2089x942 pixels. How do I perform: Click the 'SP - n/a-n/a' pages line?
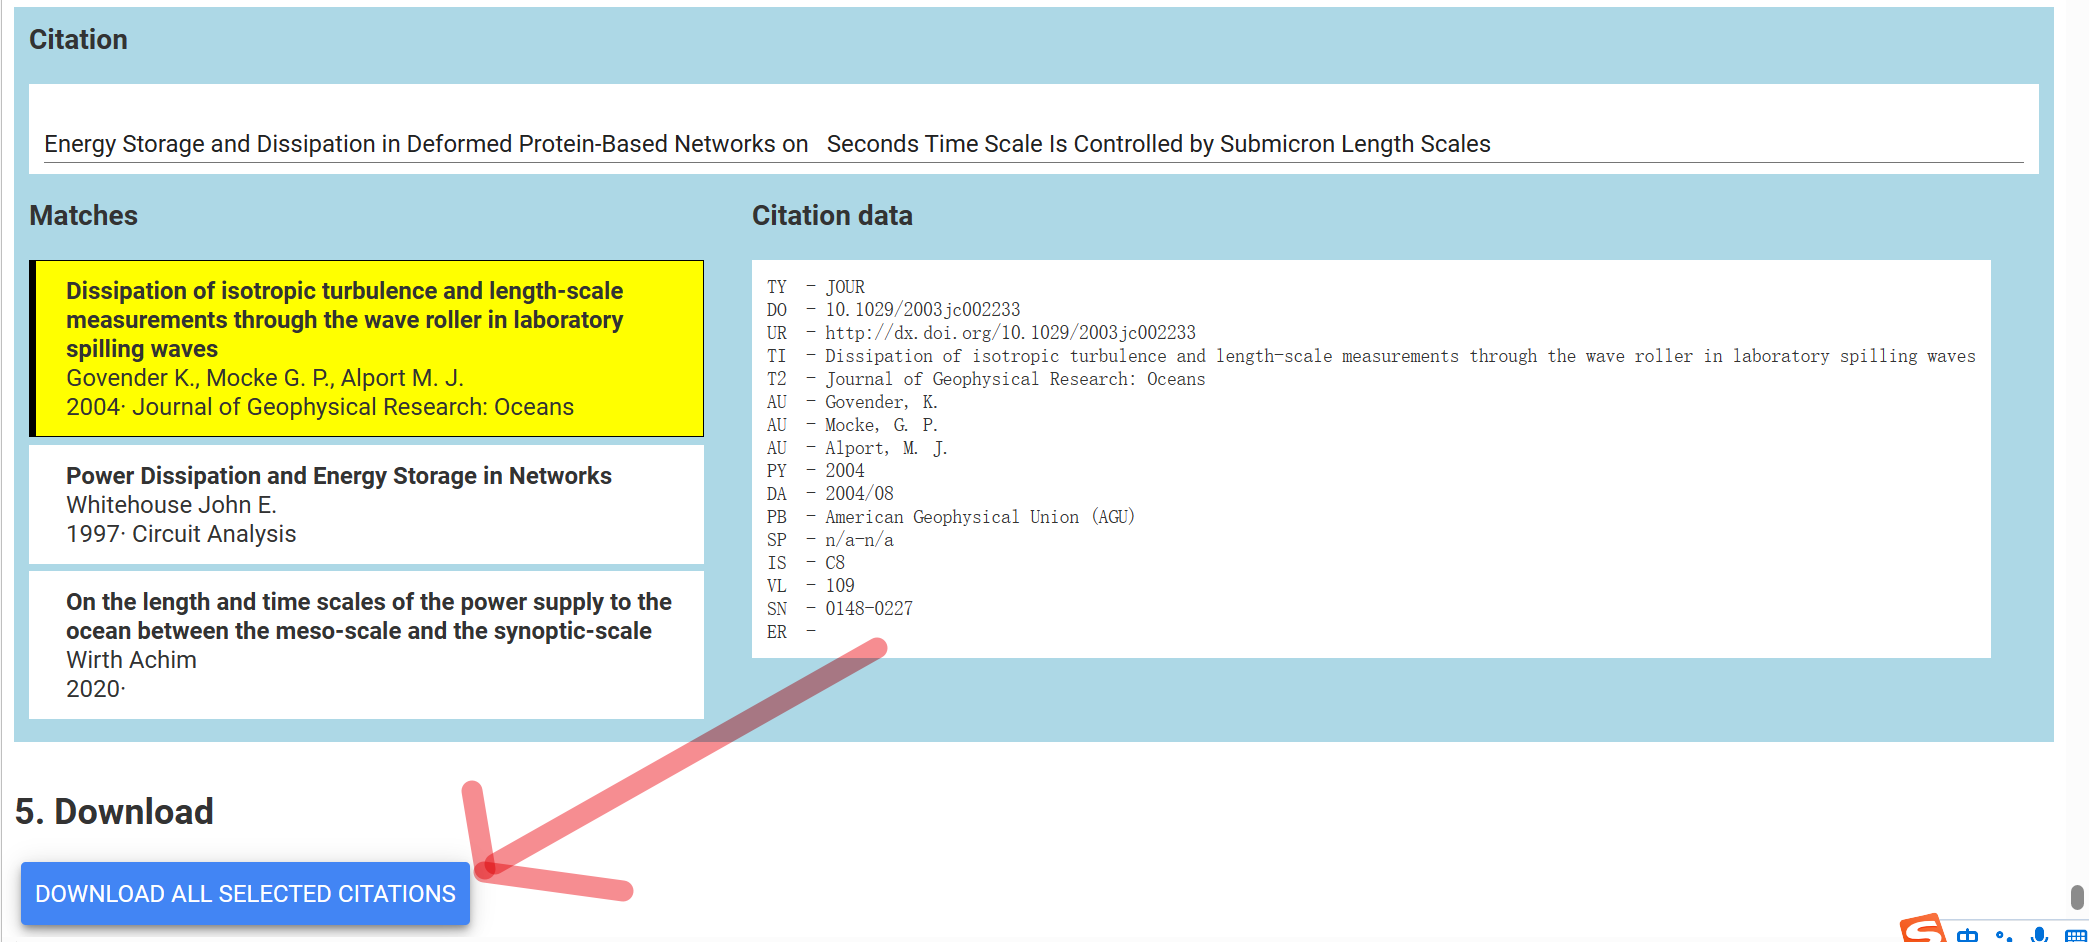click(x=830, y=539)
